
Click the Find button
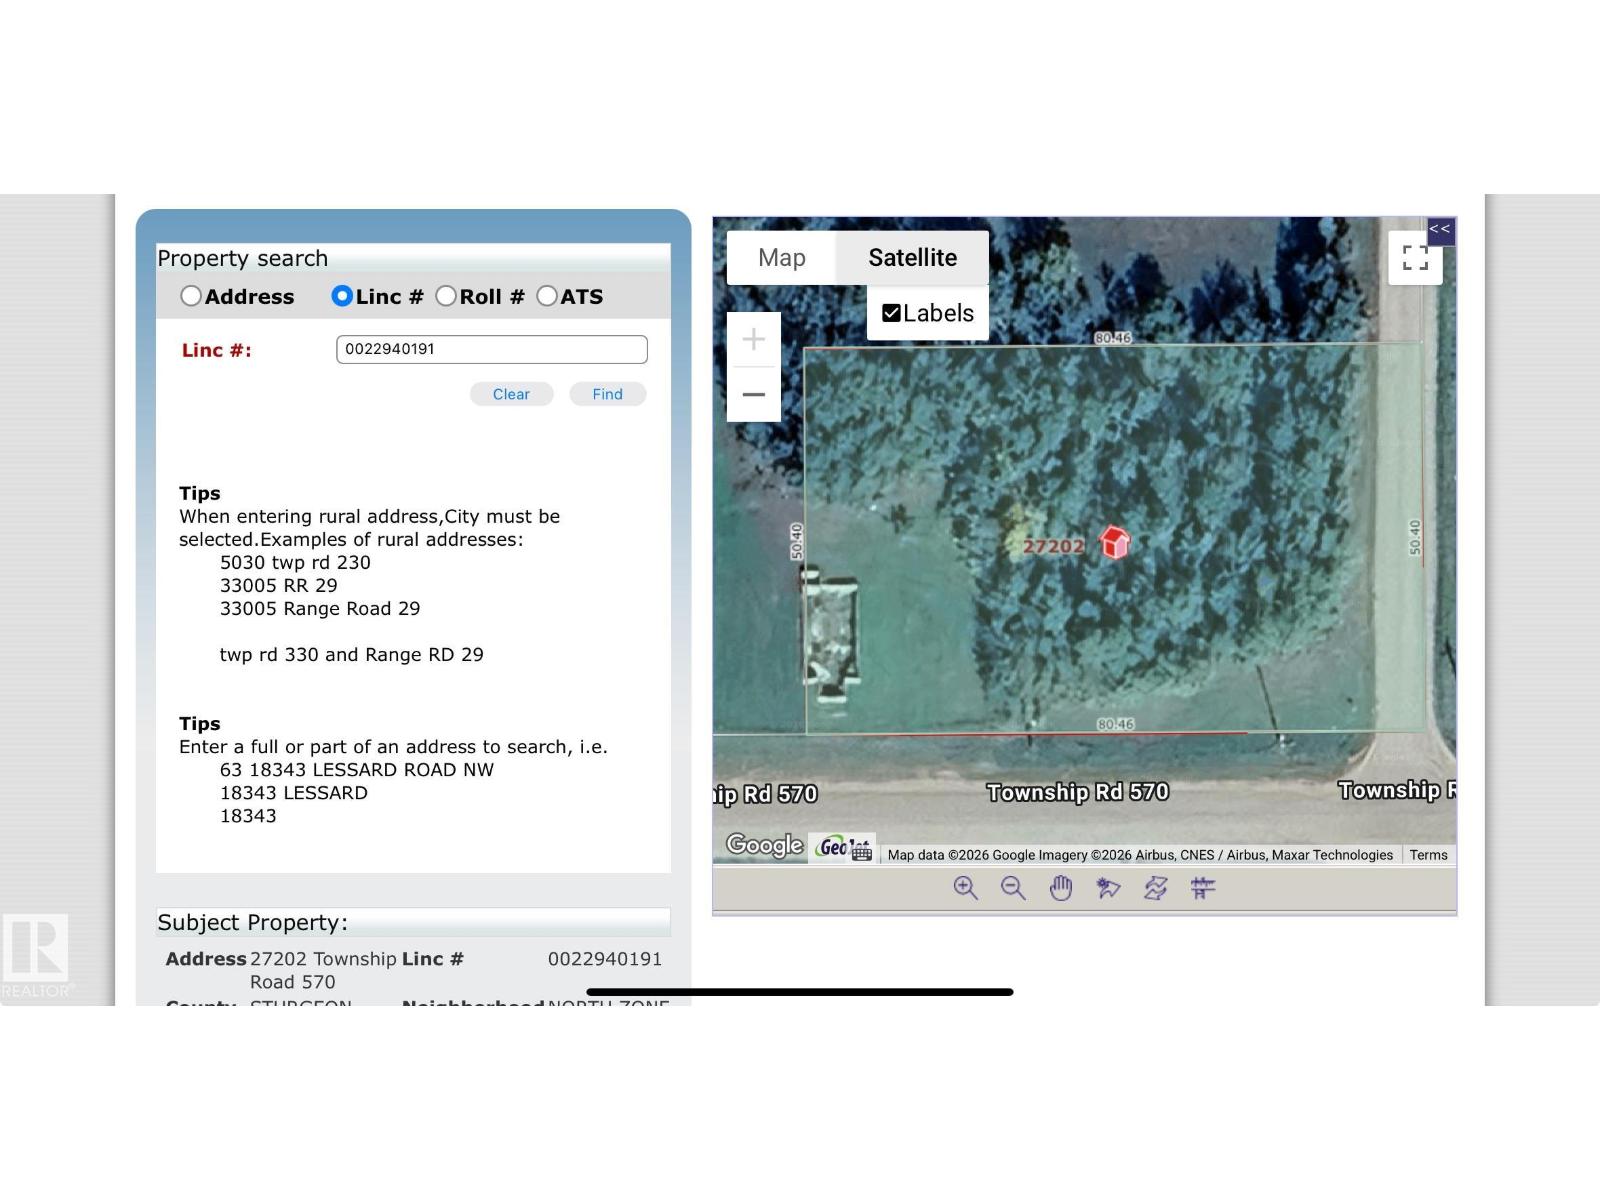tap(607, 394)
